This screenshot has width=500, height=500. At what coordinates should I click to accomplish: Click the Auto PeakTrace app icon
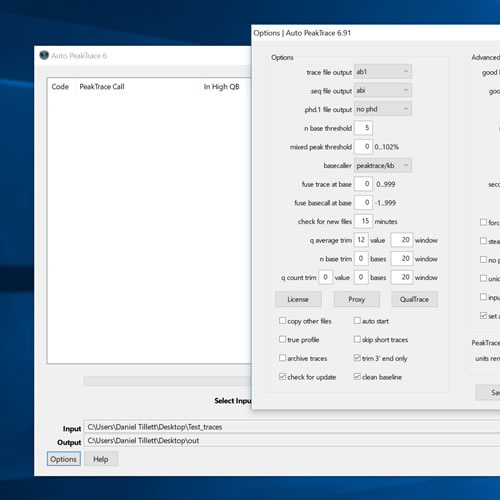(x=44, y=55)
